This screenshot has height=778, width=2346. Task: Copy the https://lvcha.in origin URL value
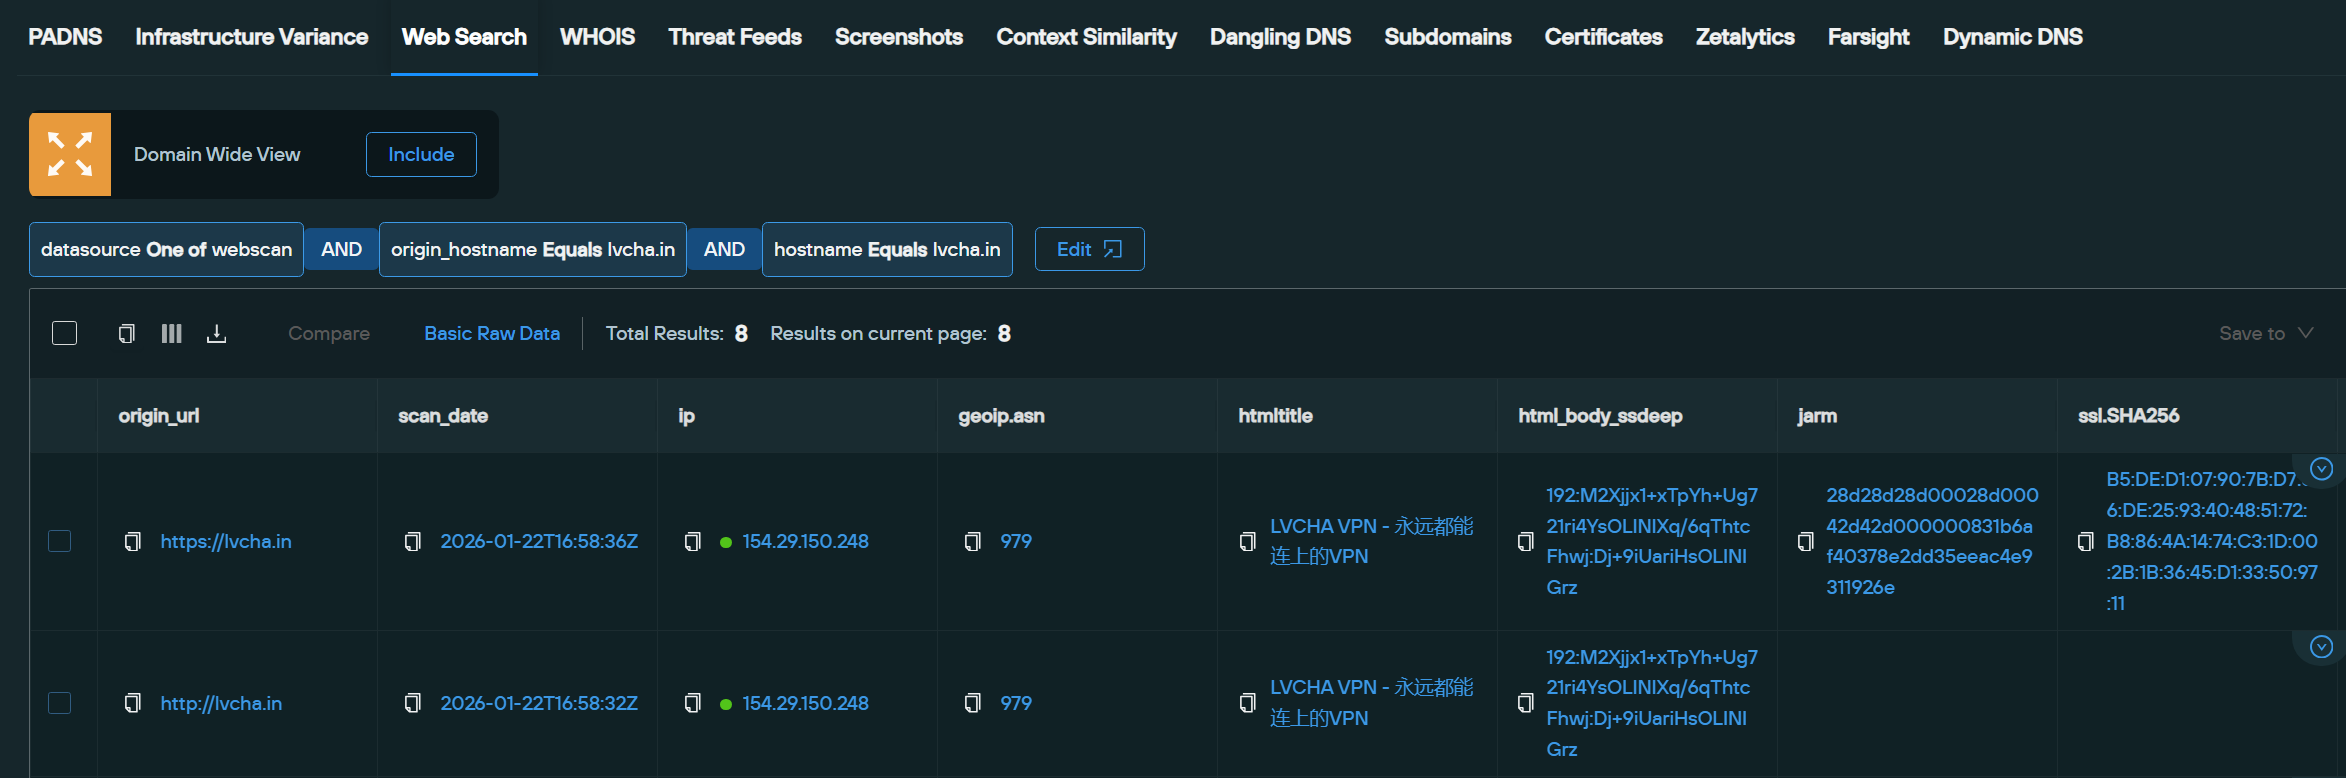coord(132,541)
